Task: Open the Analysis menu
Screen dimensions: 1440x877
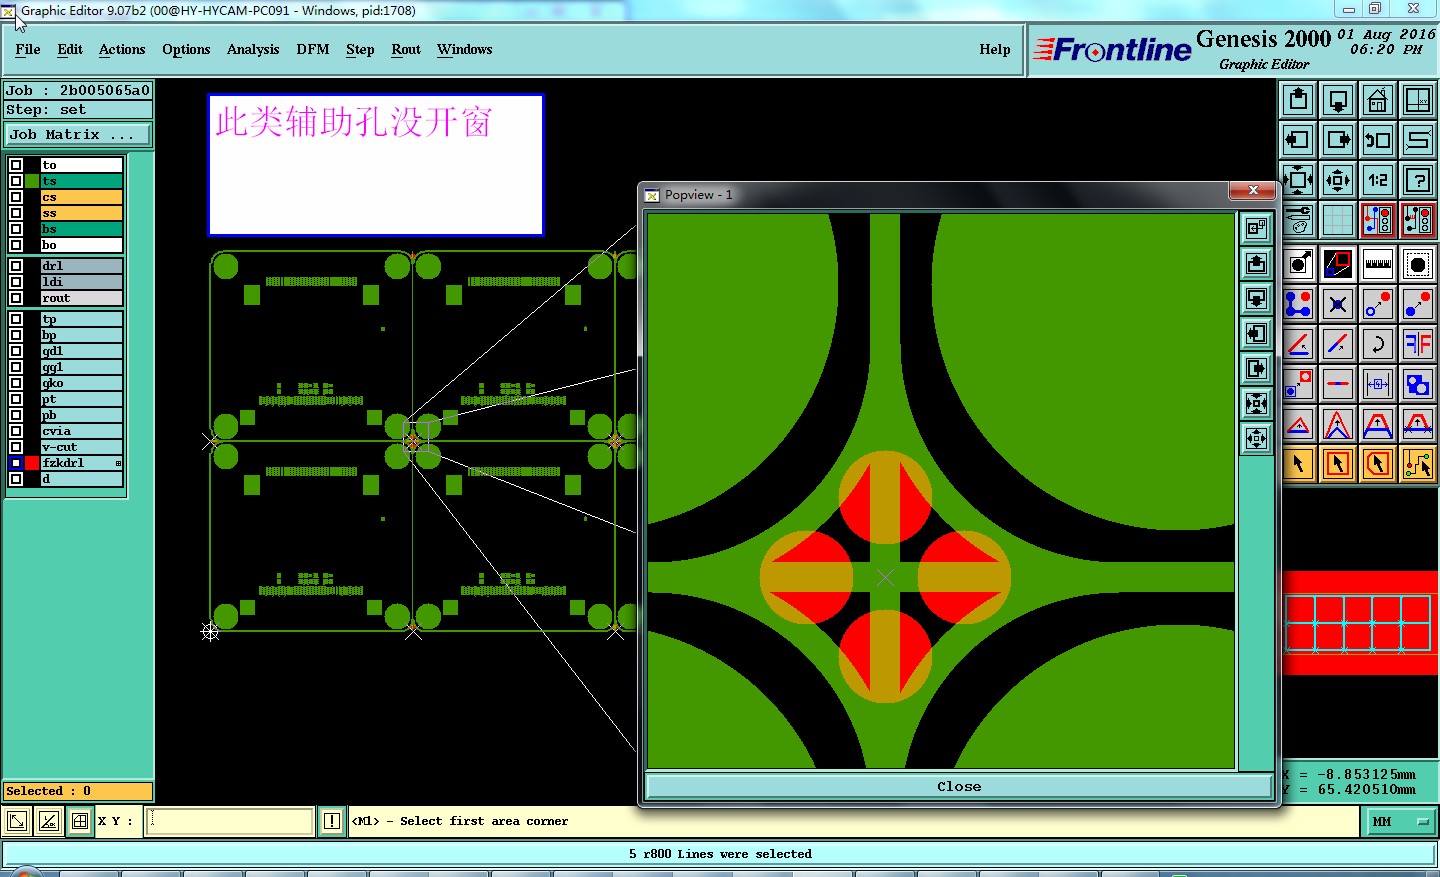Action: [253, 49]
